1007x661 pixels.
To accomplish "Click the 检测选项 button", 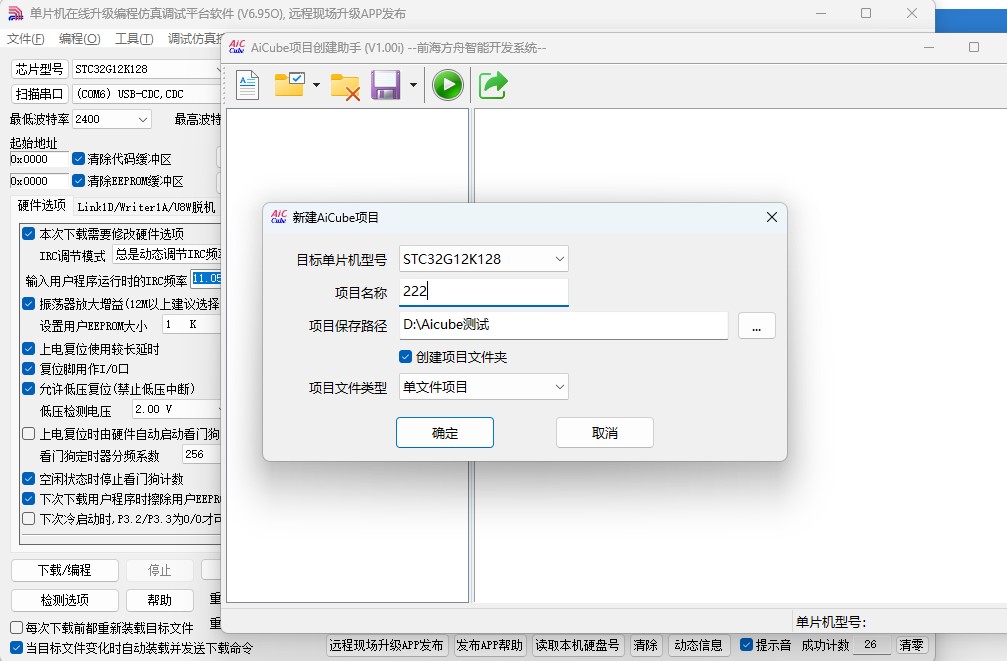I will coord(64,600).
